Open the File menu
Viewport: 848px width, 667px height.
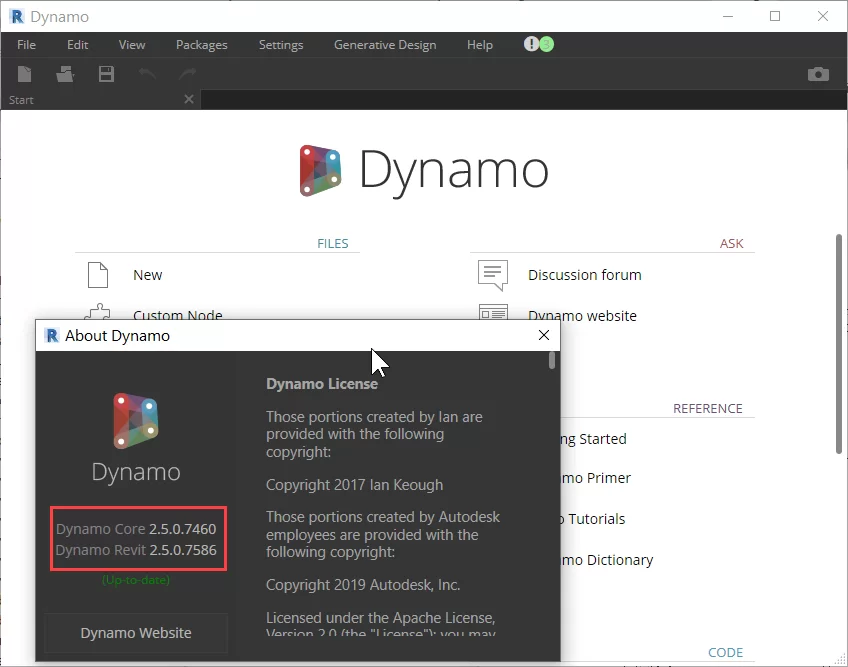click(26, 45)
